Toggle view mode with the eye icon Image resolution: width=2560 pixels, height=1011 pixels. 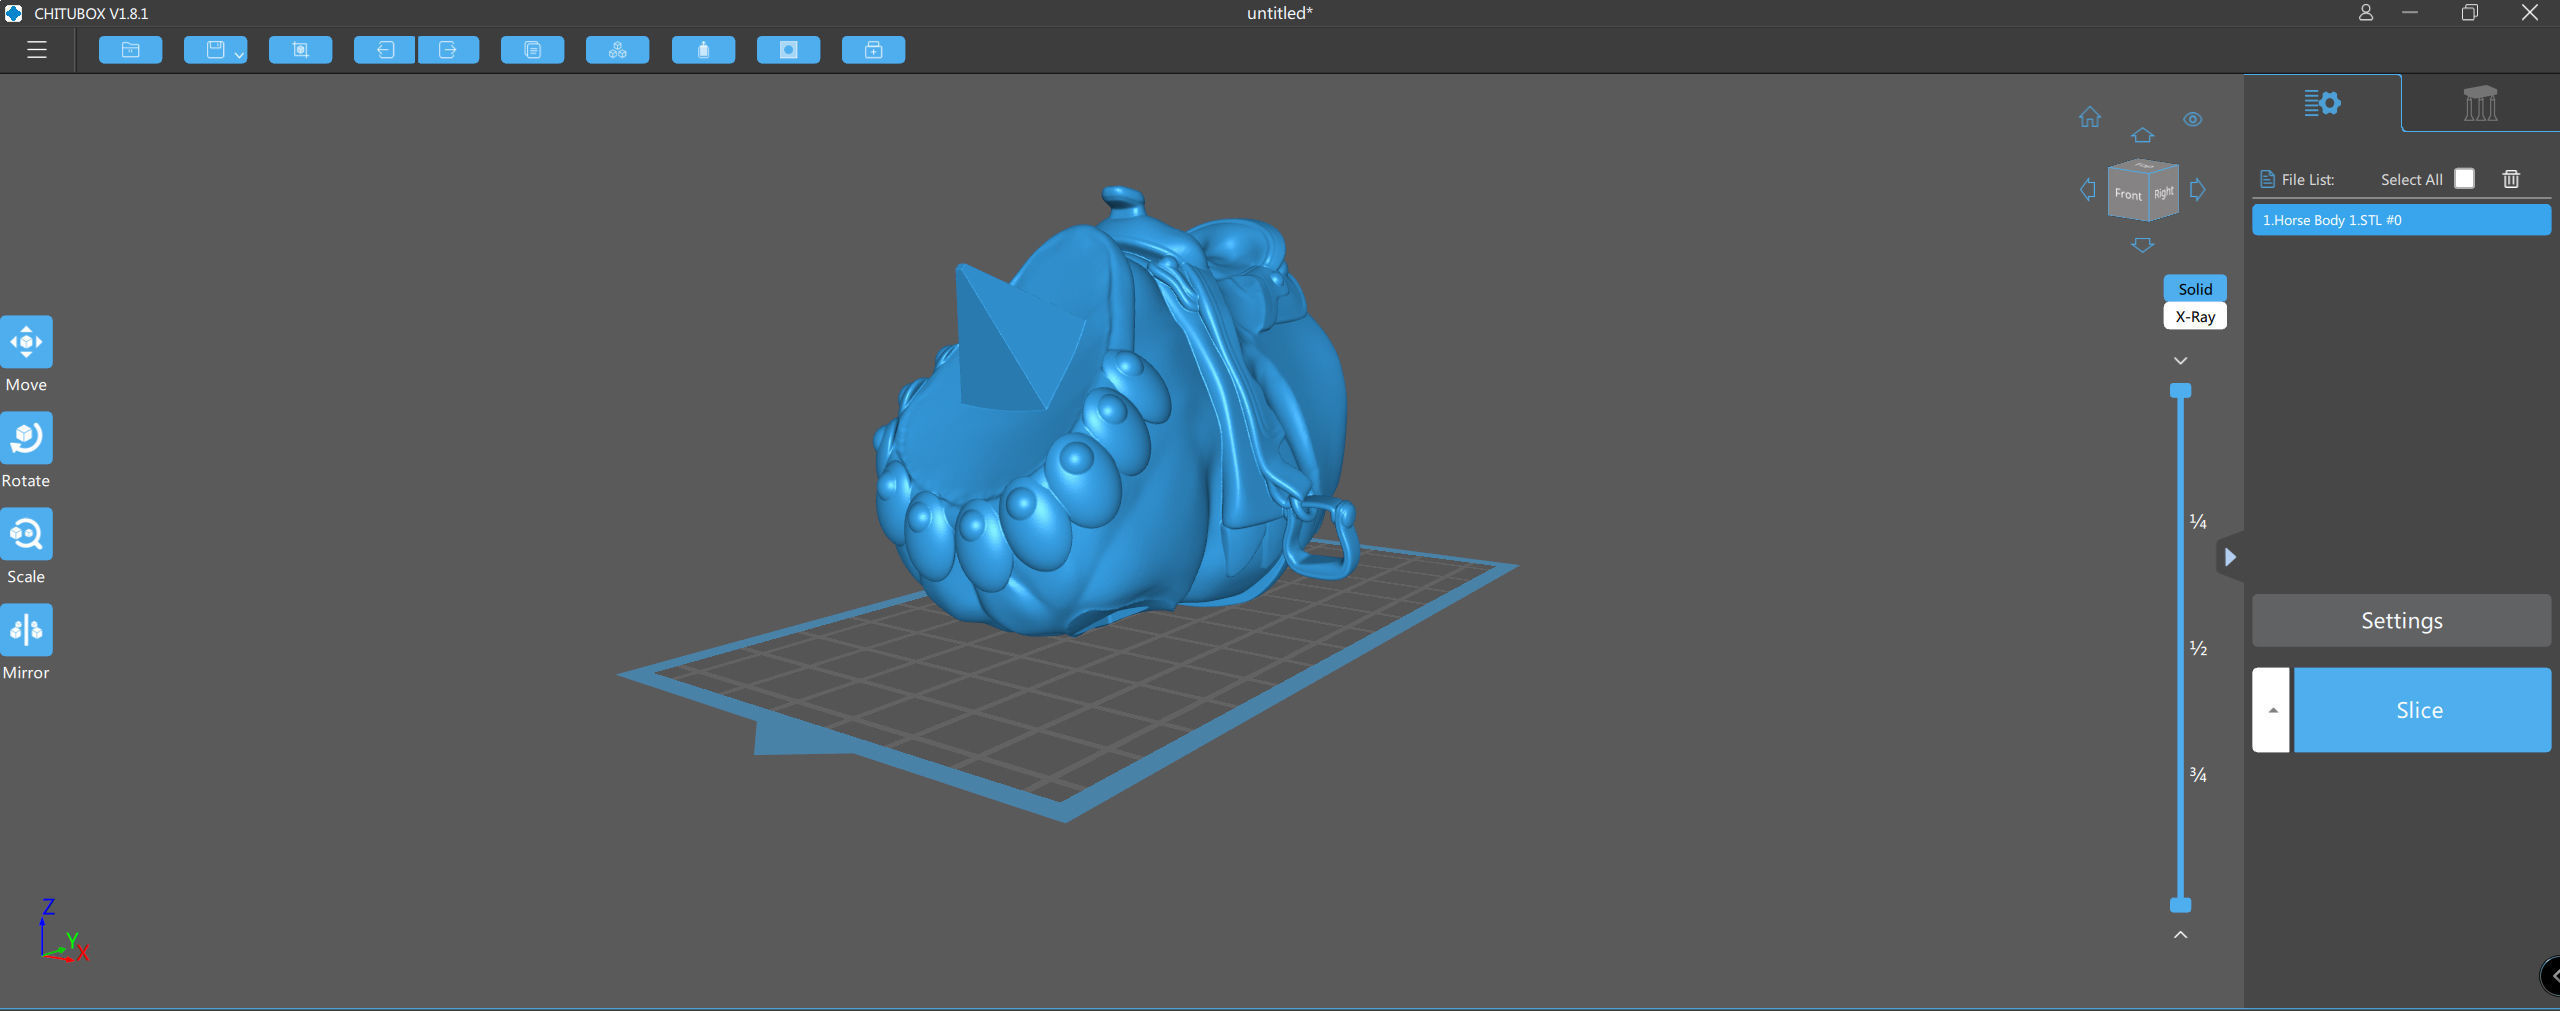point(2193,119)
